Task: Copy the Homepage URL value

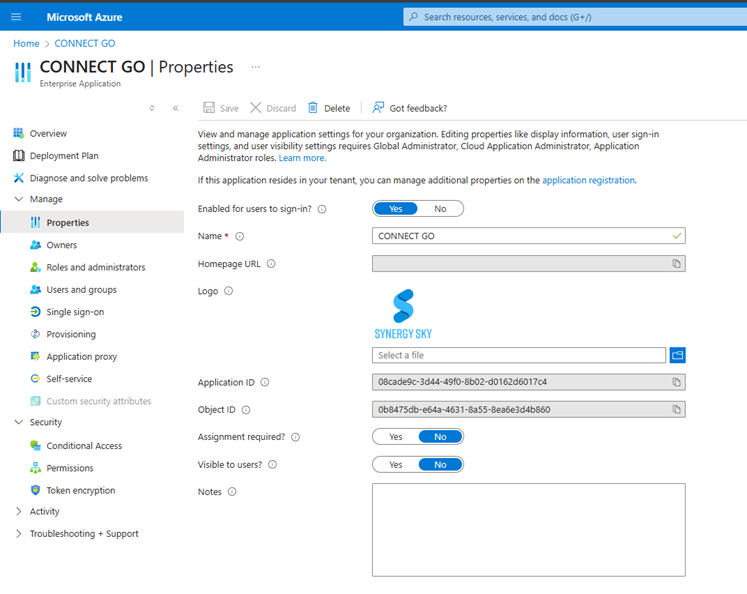Action: point(676,264)
